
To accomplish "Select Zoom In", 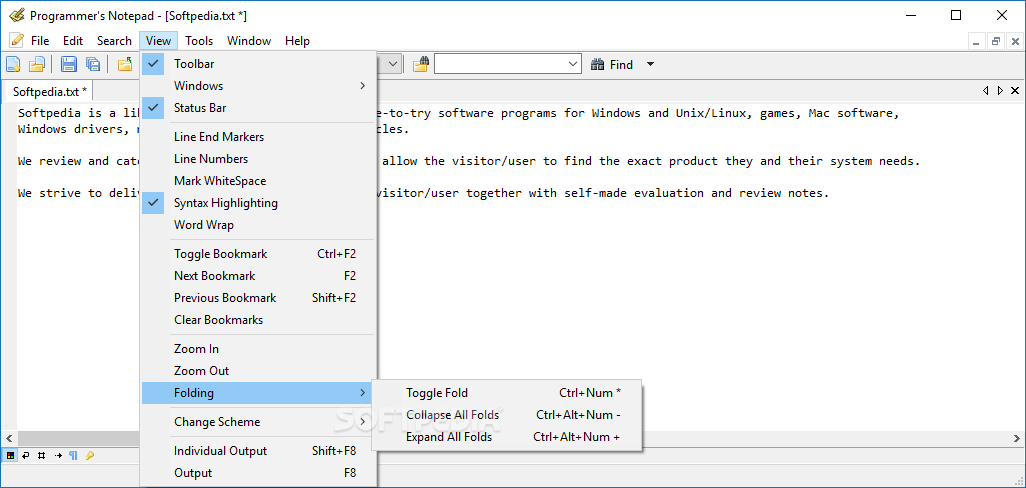I will click(x=259, y=349).
